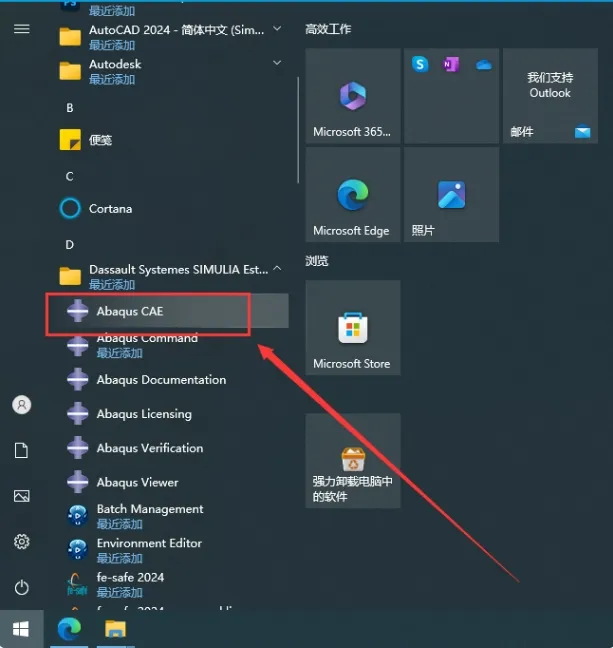The image size is (613, 648).
Task: Jump to letter C section header
Action: [69, 176]
